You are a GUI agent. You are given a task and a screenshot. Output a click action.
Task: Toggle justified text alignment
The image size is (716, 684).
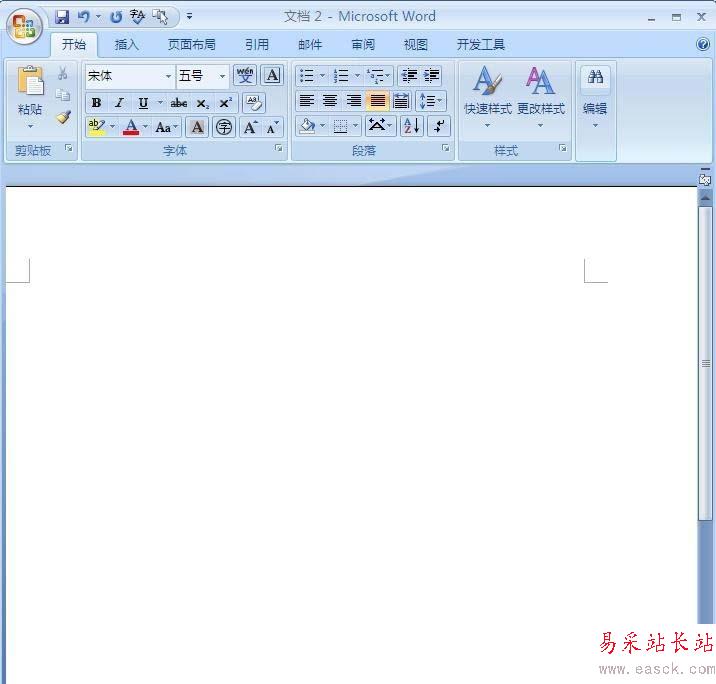[378, 101]
